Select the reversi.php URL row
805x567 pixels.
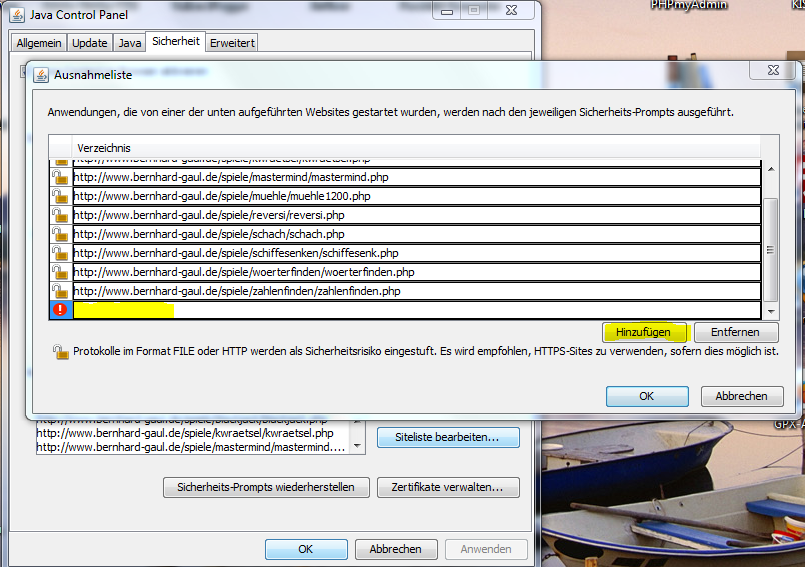(416, 215)
